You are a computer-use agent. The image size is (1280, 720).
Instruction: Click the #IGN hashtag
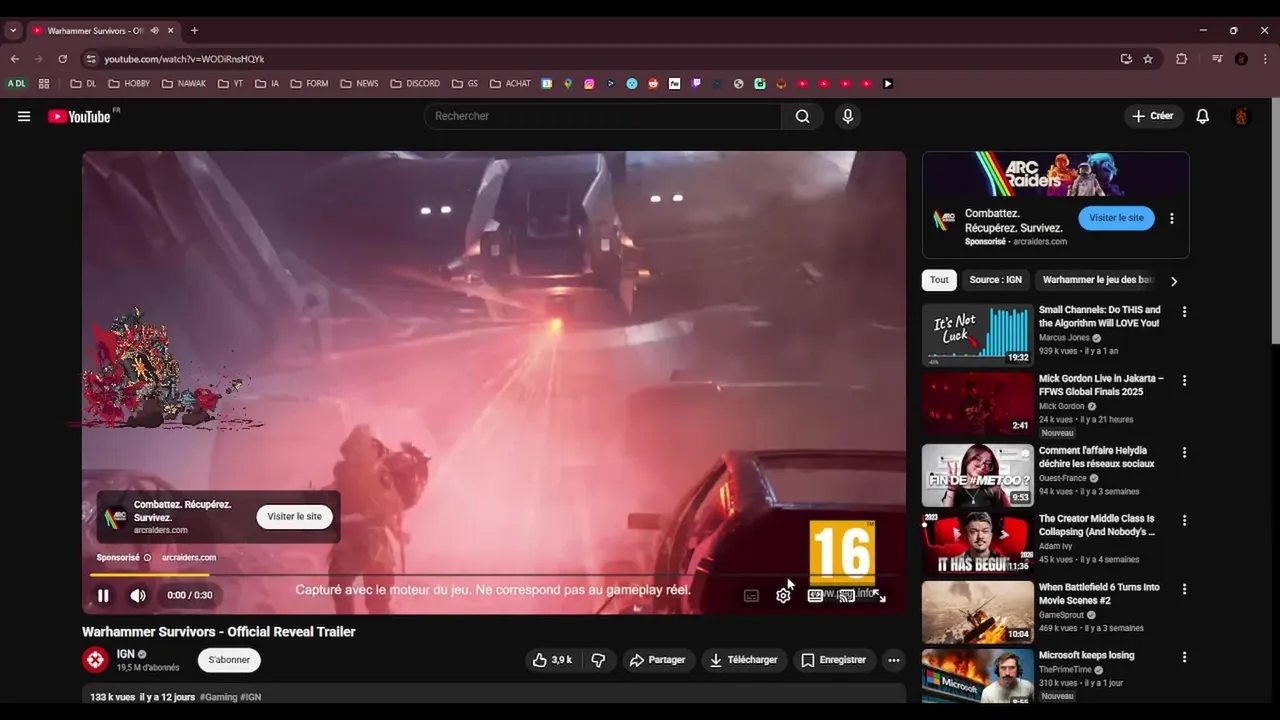coord(250,697)
